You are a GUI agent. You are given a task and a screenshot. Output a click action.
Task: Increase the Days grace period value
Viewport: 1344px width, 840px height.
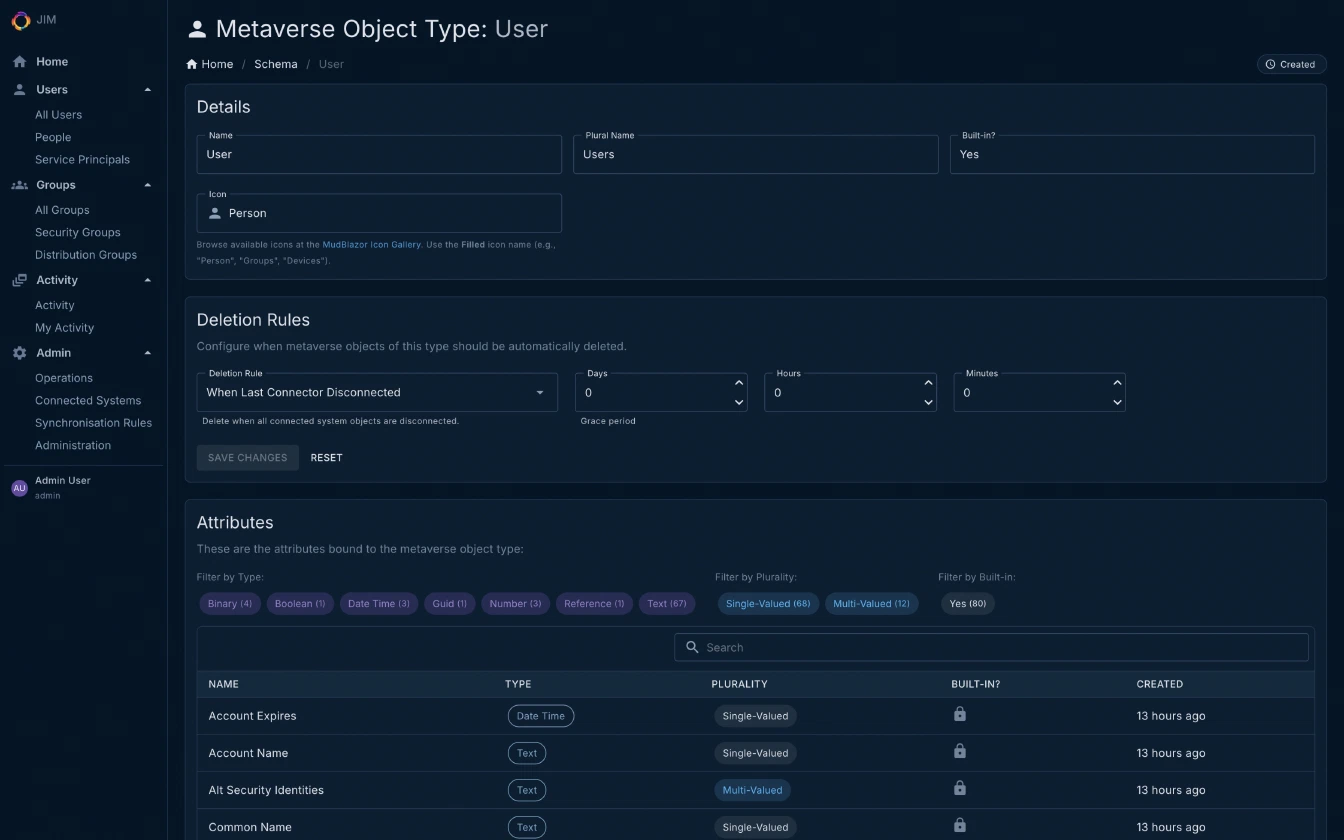tap(738, 383)
